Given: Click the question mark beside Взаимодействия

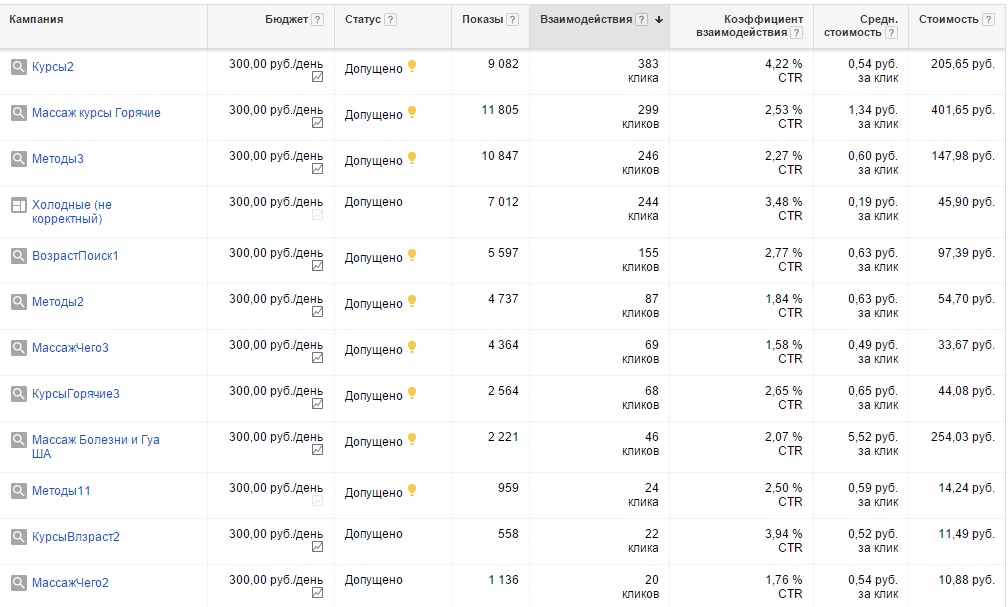Looking at the screenshot, I should click(642, 20).
